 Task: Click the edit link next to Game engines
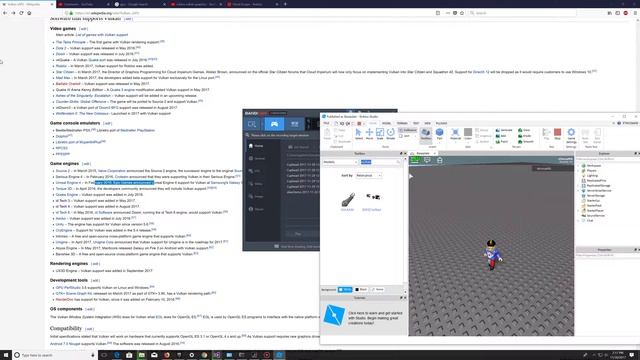(x=86, y=164)
